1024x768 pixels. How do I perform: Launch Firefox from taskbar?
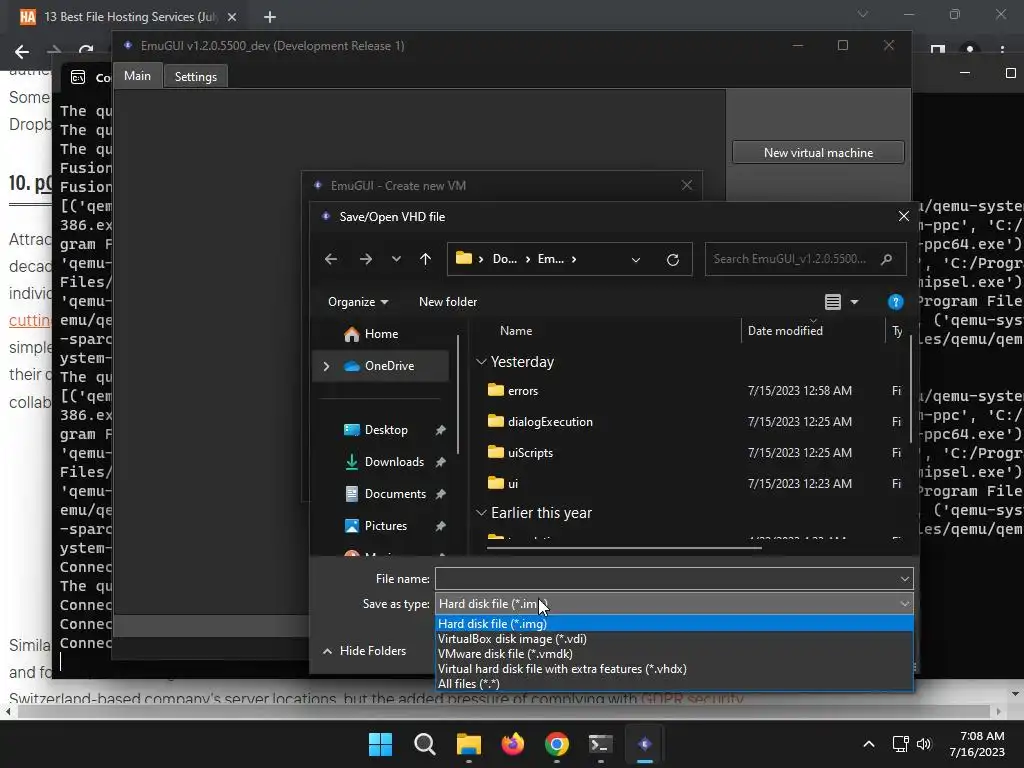tap(513, 744)
